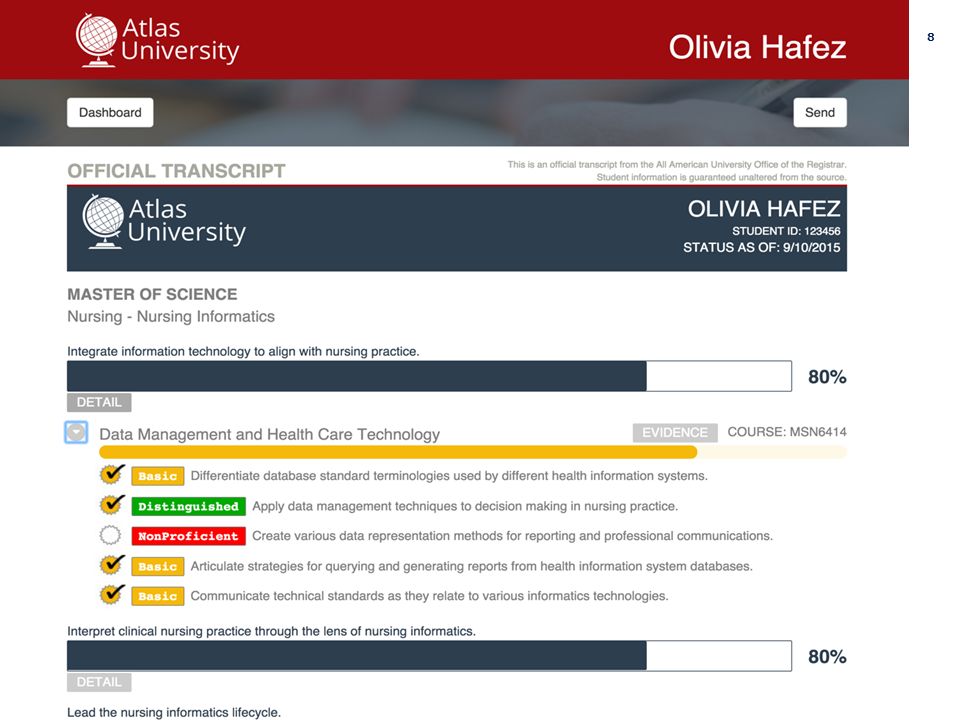Click the Basic label for Articulate strategies
The image size is (960, 720).
tap(158, 566)
